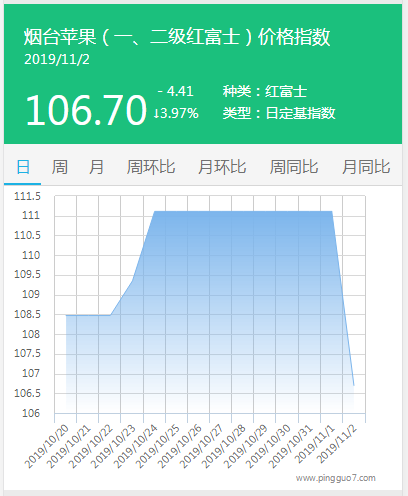Open the 周环比 tab

151,167
